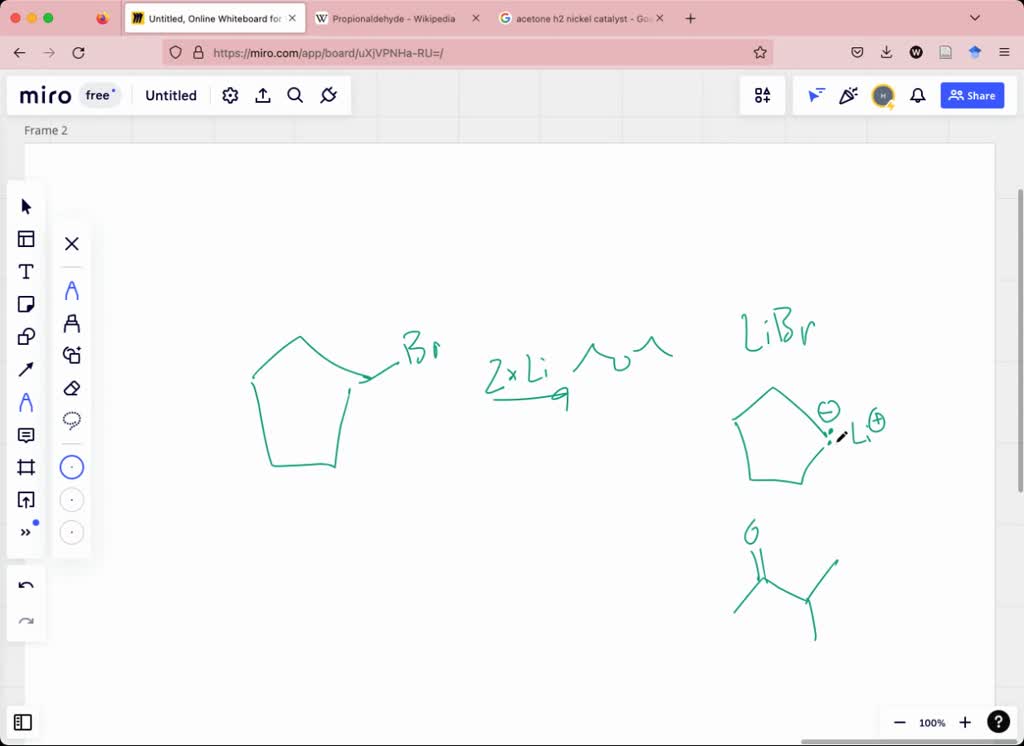Select the shapes tool
The width and height of the screenshot is (1024, 746).
click(26, 337)
